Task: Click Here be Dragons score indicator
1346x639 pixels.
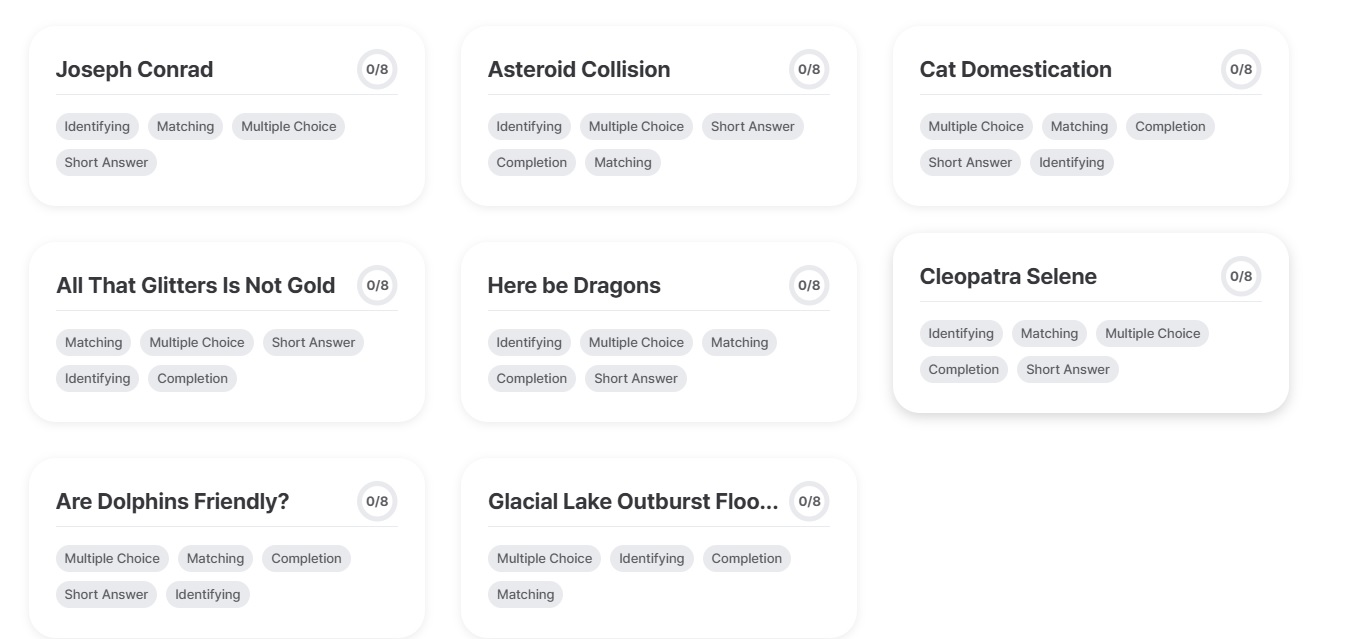Action: pyautogui.click(x=809, y=285)
